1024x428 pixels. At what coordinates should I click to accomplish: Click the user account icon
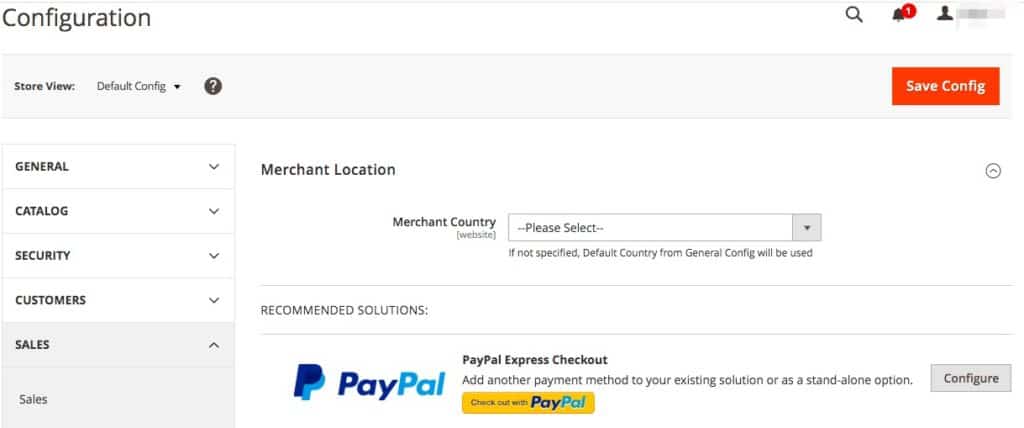click(944, 15)
